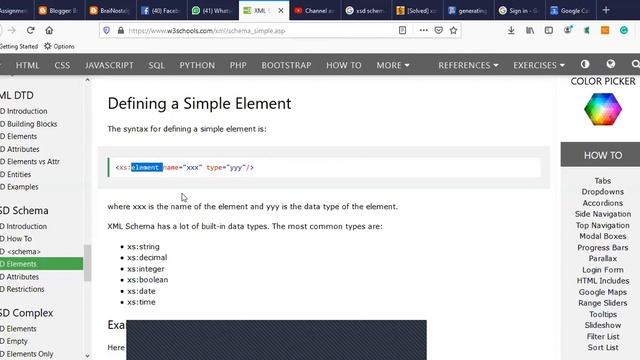640x360 pixels.
Task: Show sidebars icon in toolbar
Action: (x=549, y=30)
